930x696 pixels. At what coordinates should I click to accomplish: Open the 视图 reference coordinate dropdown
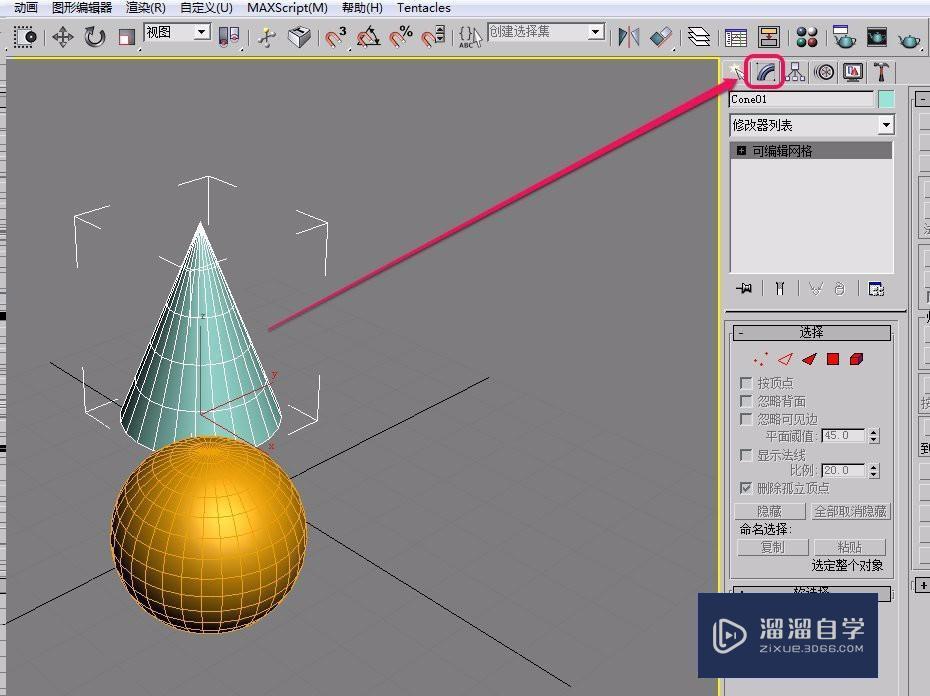[x=198, y=31]
